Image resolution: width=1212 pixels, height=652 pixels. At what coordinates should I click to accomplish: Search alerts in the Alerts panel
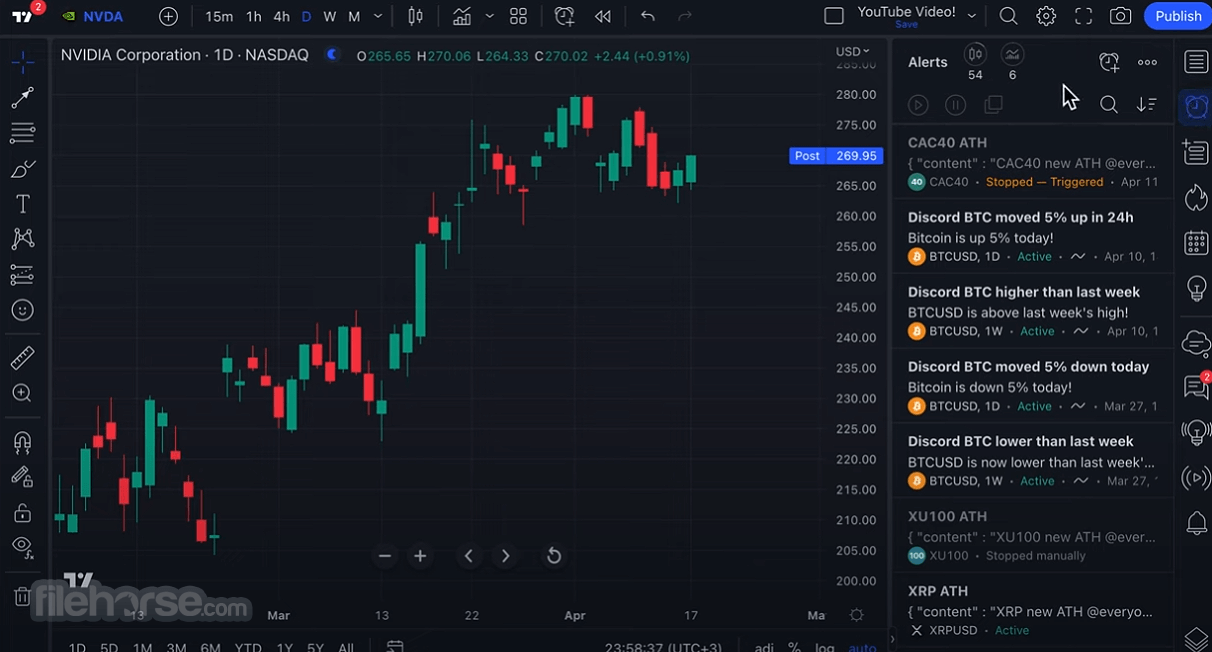1108,104
